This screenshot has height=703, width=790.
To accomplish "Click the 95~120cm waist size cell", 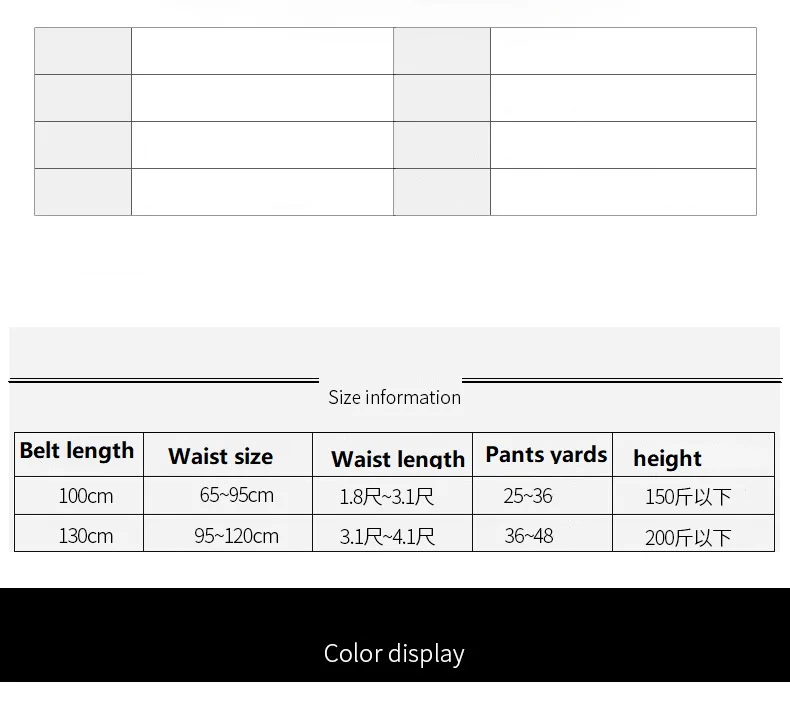I will 228,533.
